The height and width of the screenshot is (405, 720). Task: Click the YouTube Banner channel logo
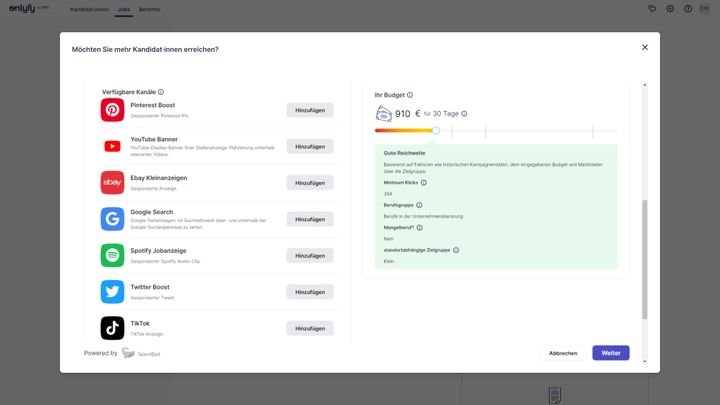pyautogui.click(x=112, y=146)
